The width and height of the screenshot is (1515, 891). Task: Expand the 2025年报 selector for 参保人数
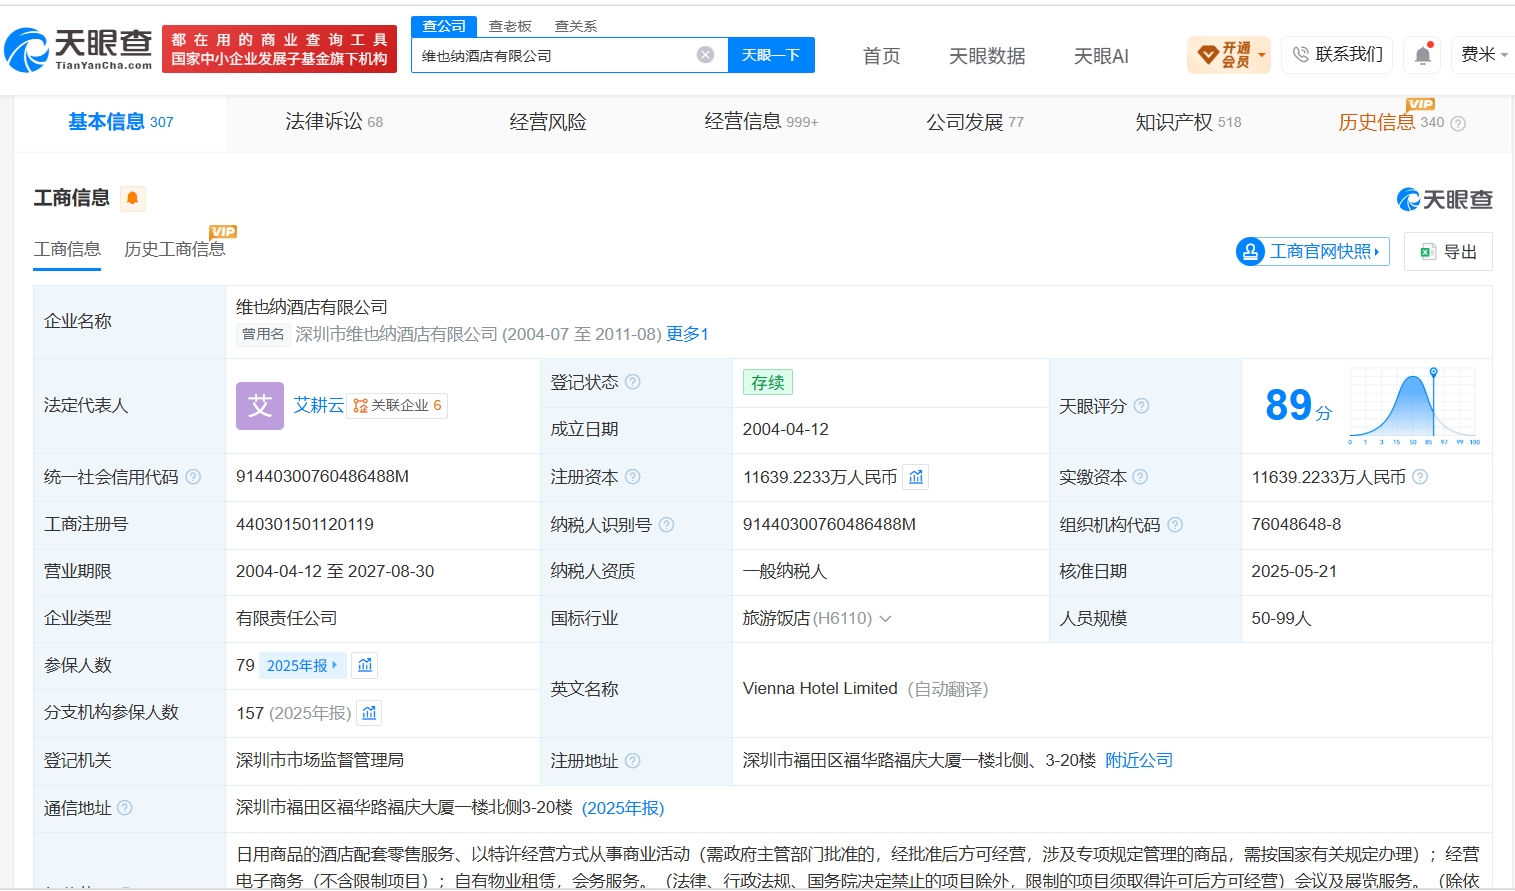click(302, 666)
